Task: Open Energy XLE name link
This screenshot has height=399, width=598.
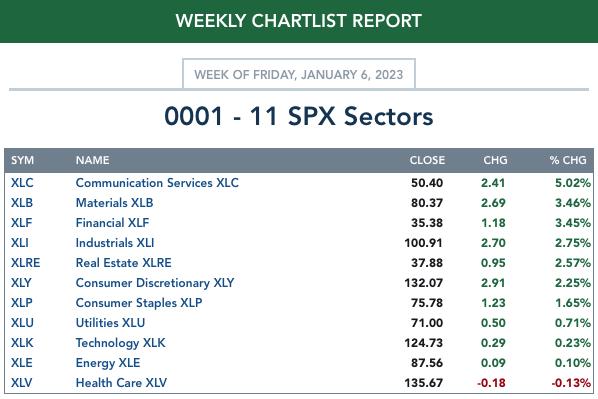Action: [108, 363]
